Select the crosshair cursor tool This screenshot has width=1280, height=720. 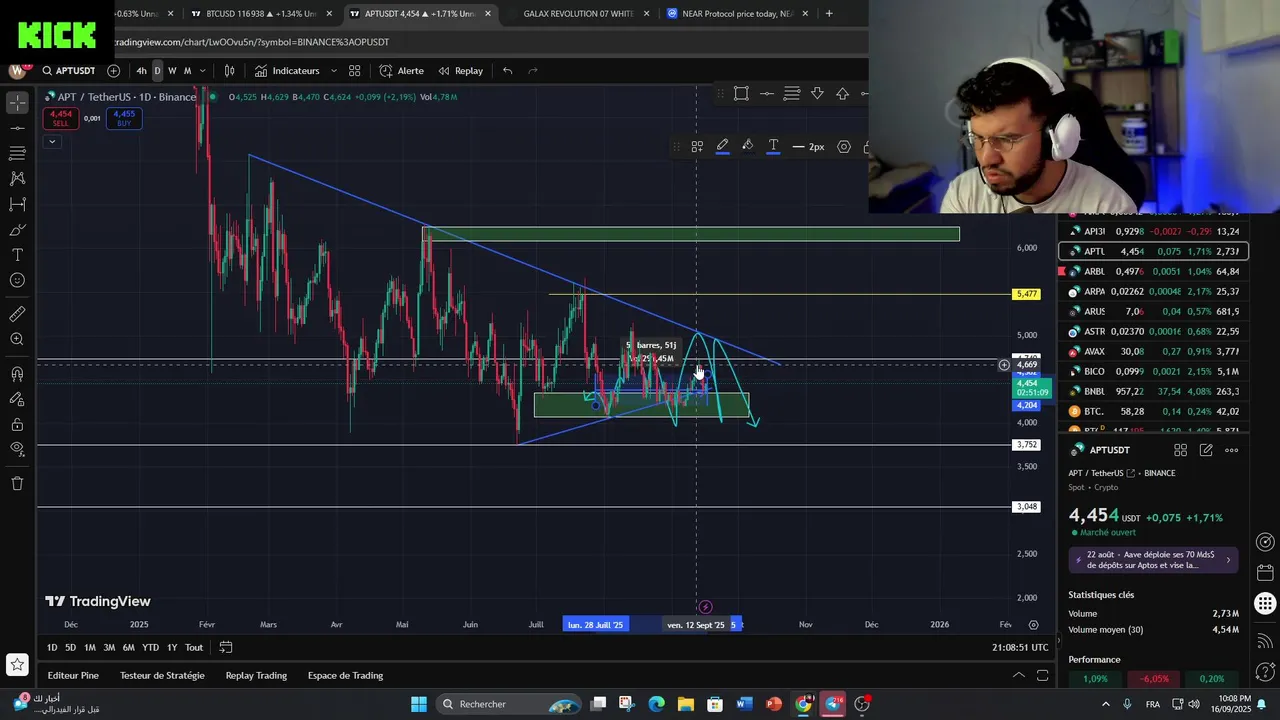(x=17, y=103)
